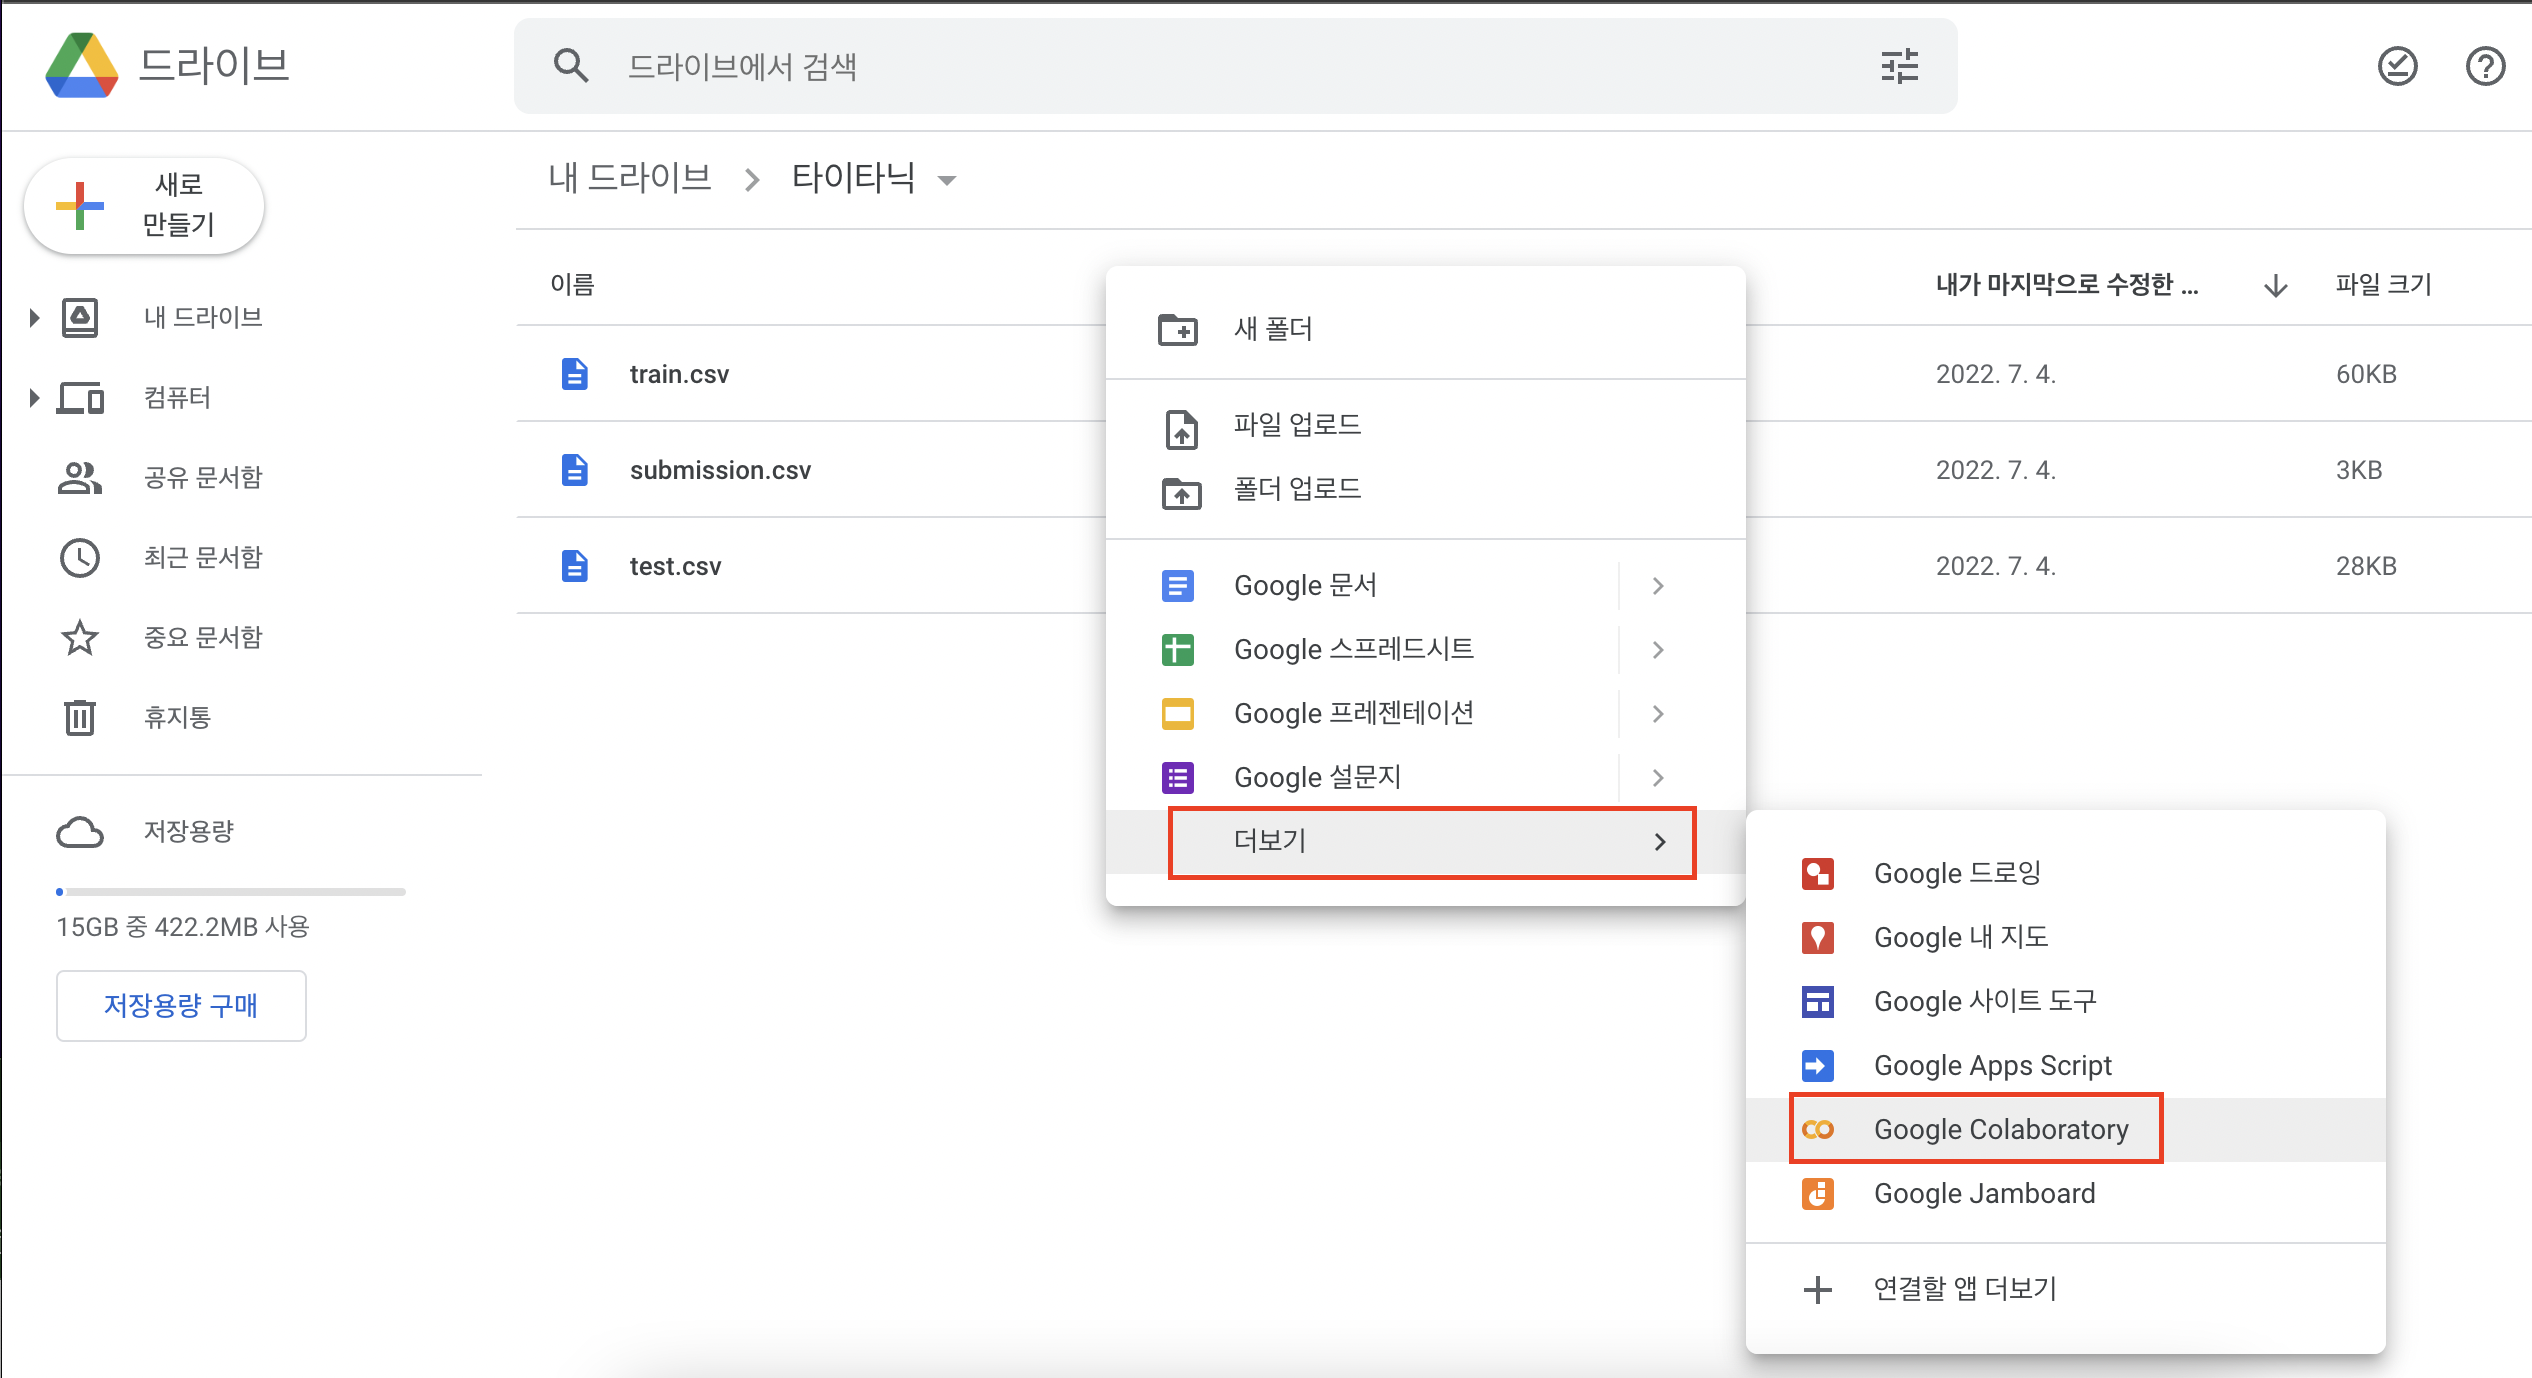2532x1378 pixels.
Task: Select 파일 업로드 menu item
Action: click(x=1296, y=425)
